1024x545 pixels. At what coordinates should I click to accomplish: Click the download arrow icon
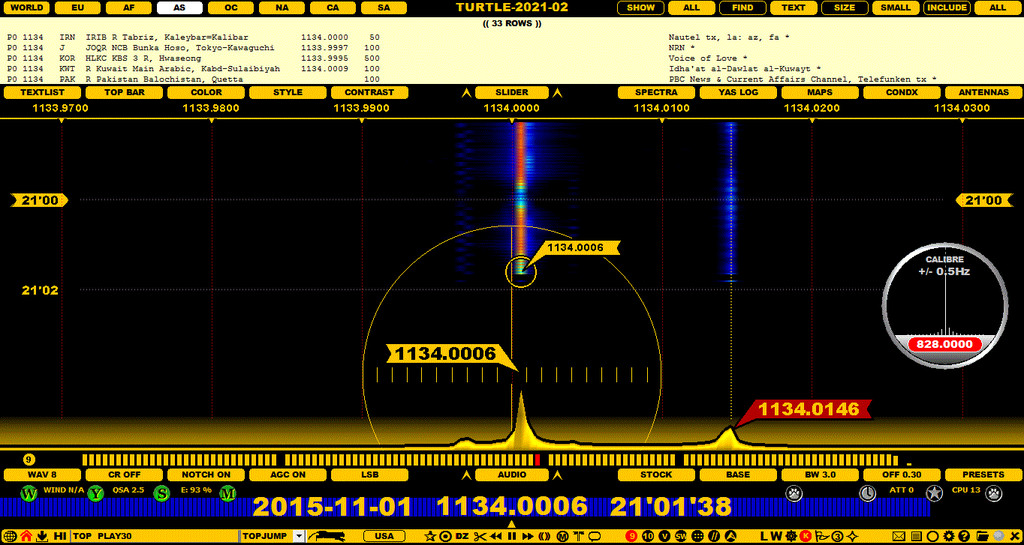click(x=43, y=536)
